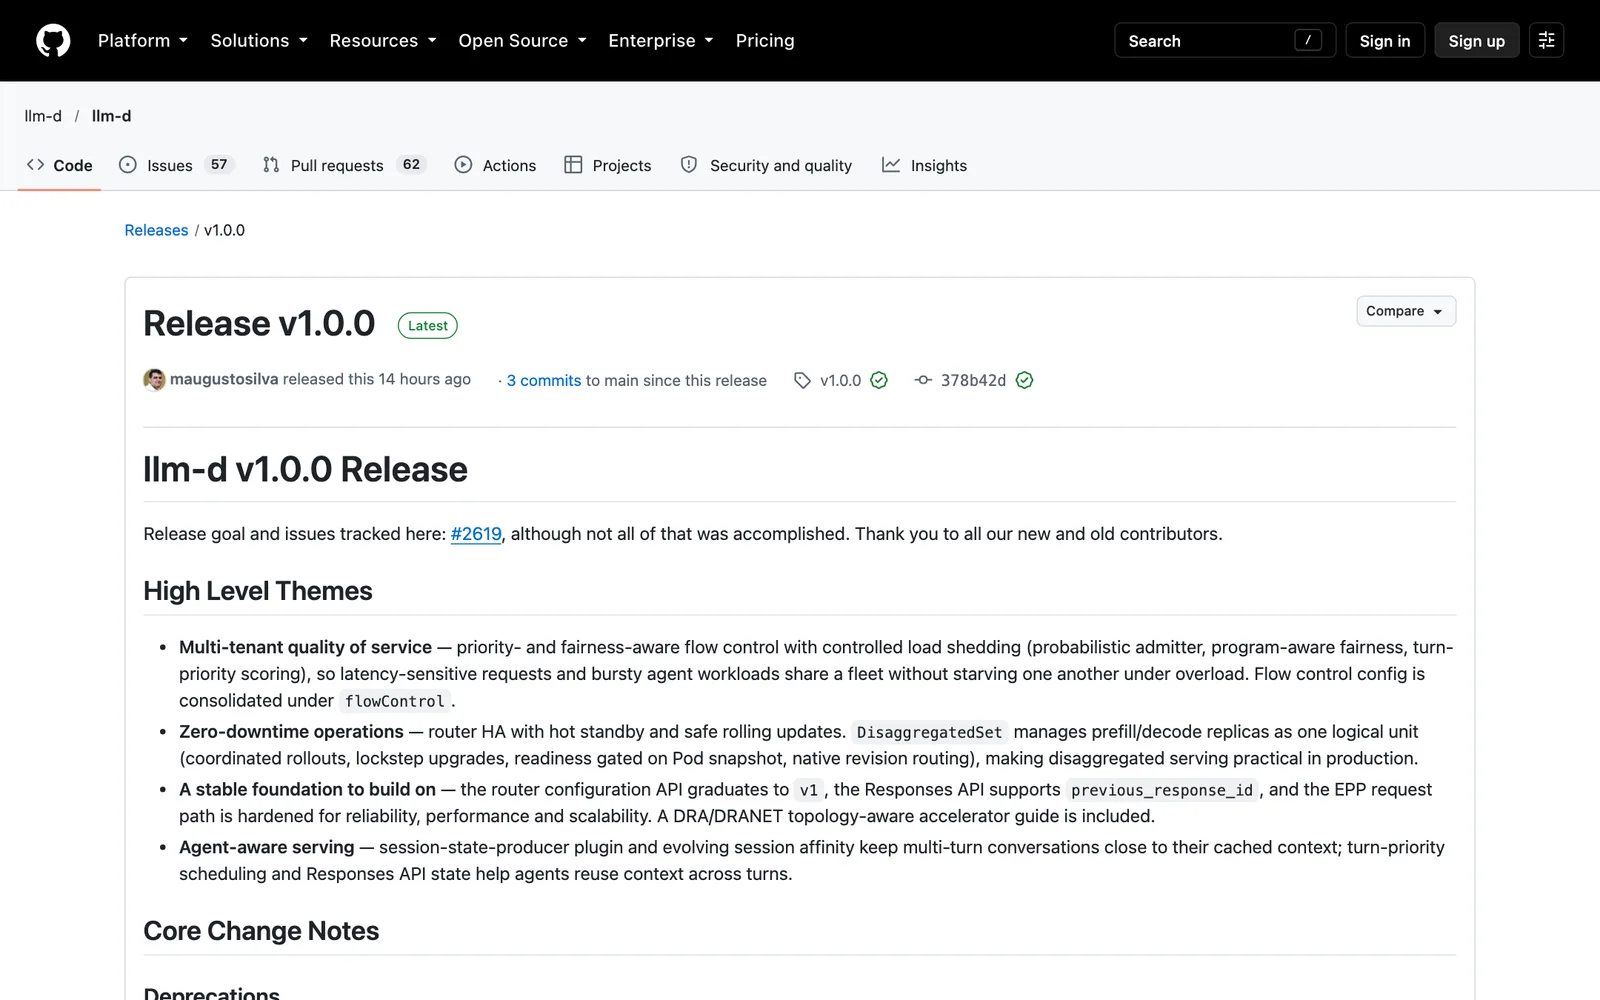1600x1000 pixels.
Task: Click the tag icon beside v1.0.0
Action: click(x=802, y=381)
